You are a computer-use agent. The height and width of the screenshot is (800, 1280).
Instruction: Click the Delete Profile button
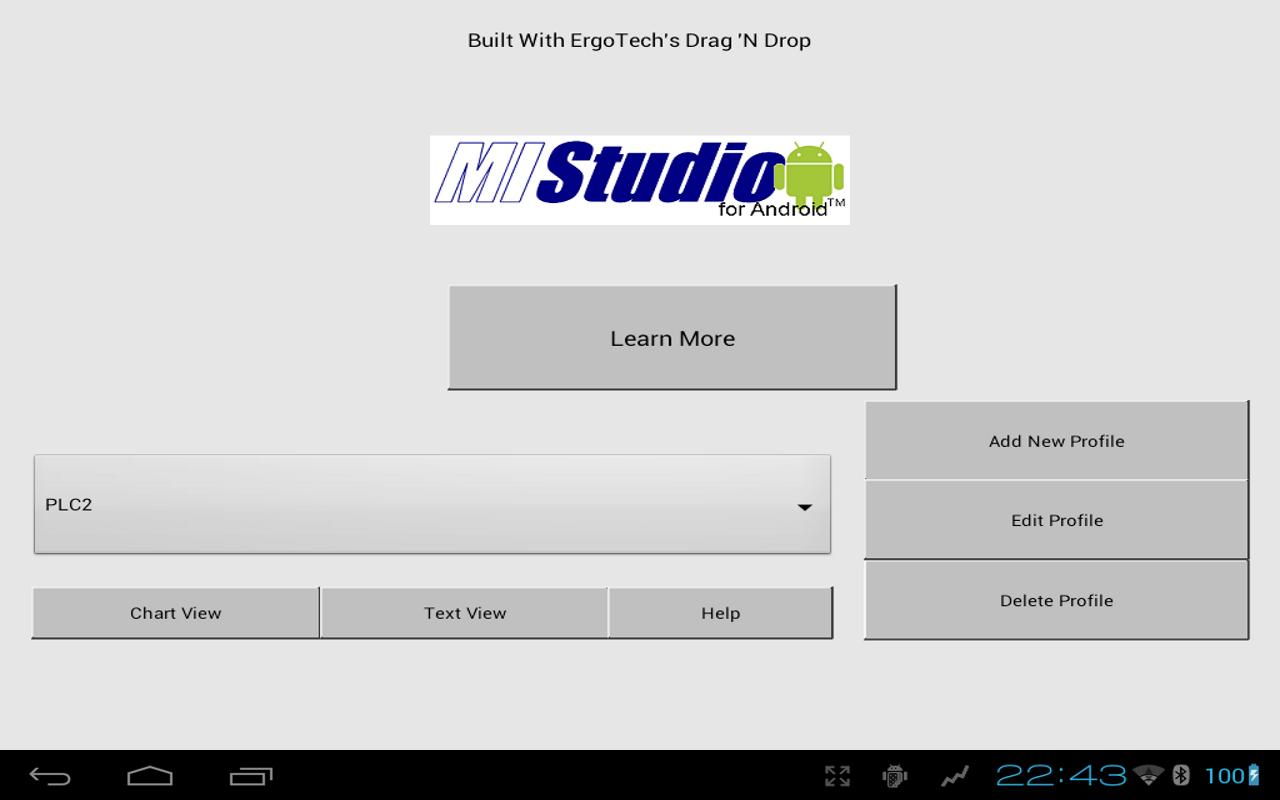[1057, 600]
